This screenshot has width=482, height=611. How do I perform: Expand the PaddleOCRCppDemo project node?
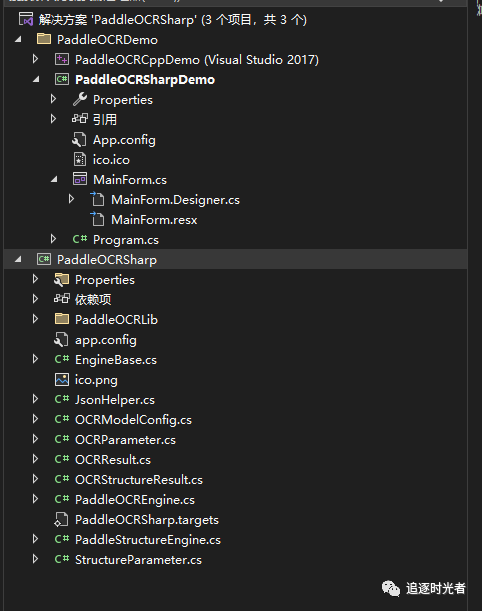point(35,59)
